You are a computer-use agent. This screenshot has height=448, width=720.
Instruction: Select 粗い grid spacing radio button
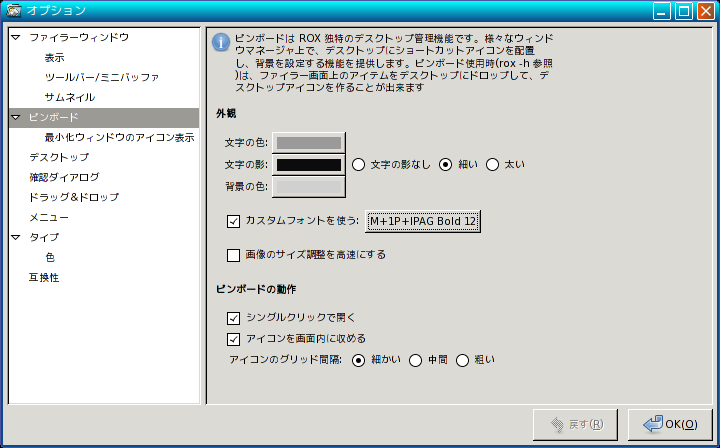(x=462, y=360)
